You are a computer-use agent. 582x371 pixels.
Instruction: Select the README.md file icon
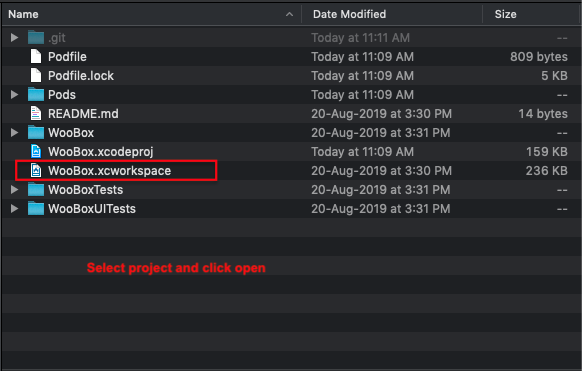point(36,114)
